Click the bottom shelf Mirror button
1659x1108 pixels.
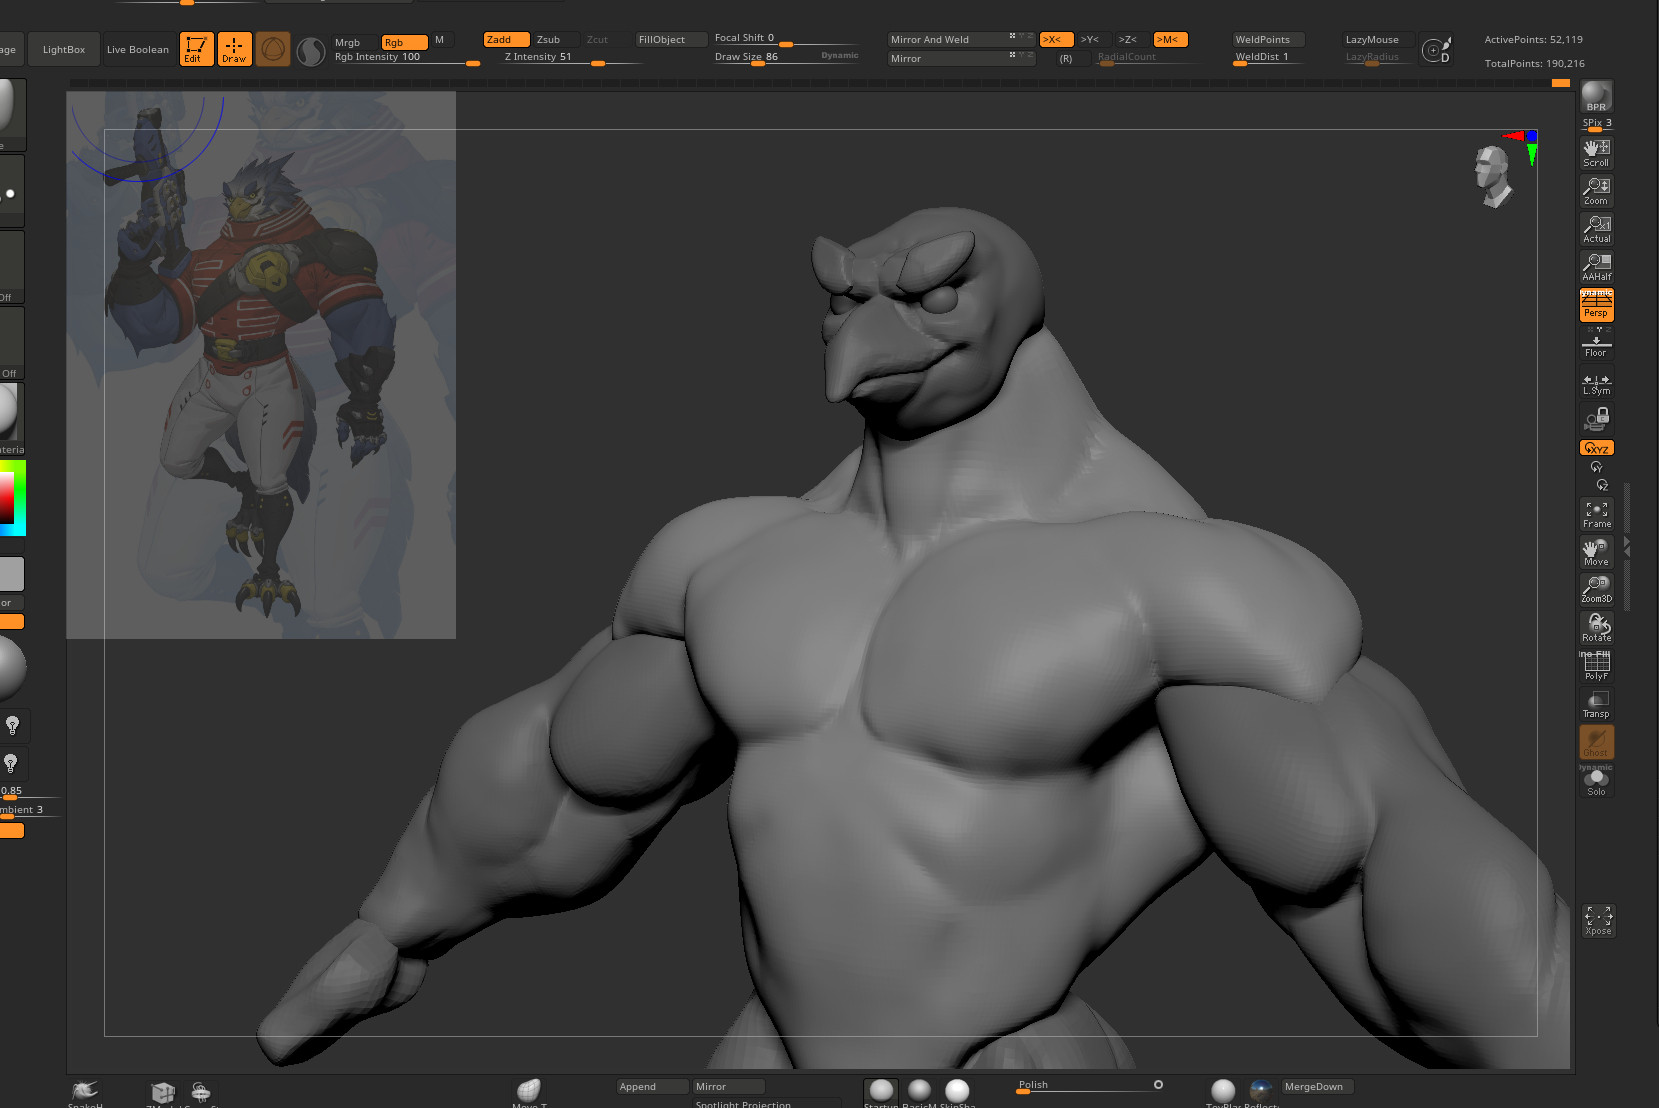(729, 1087)
